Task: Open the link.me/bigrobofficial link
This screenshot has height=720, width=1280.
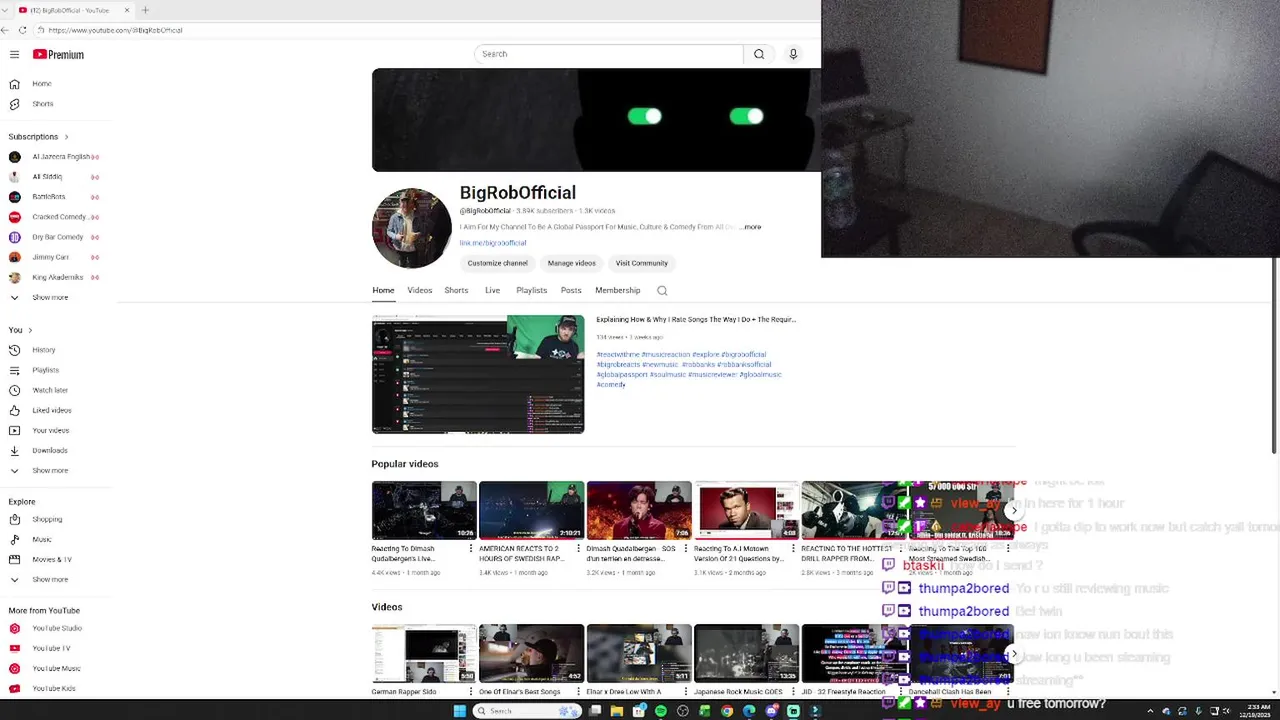Action: pyautogui.click(x=493, y=243)
